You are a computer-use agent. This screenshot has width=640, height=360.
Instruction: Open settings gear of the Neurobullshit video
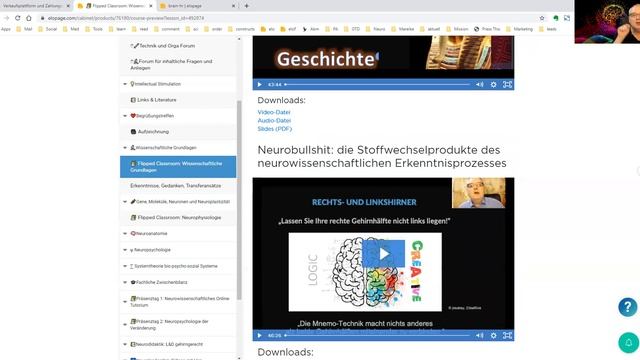493,336
